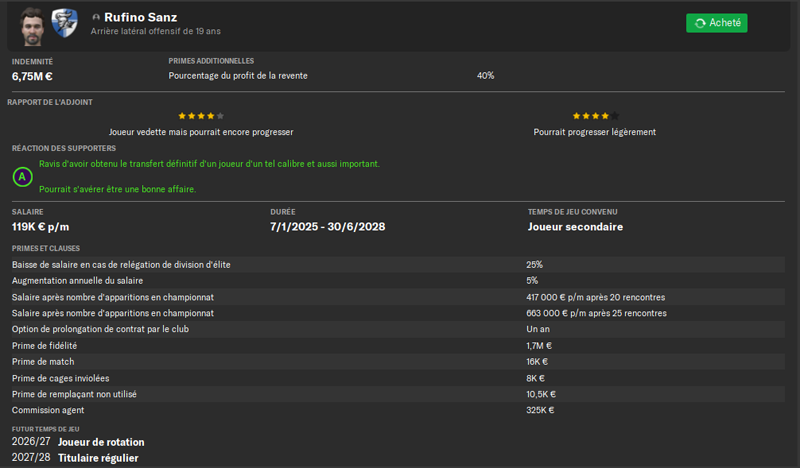Click the Prime de cages inviolées row
The height and width of the screenshot is (468, 800).
[398, 378]
